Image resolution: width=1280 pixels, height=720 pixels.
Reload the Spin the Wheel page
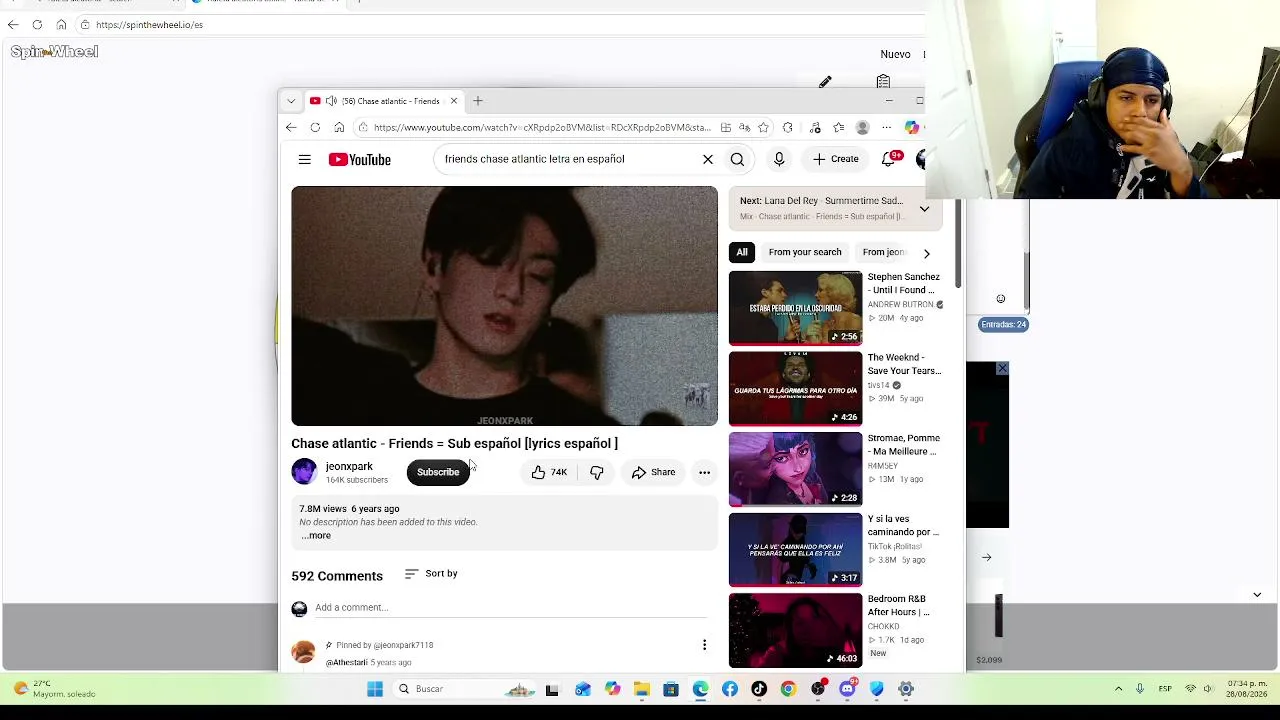37,25
